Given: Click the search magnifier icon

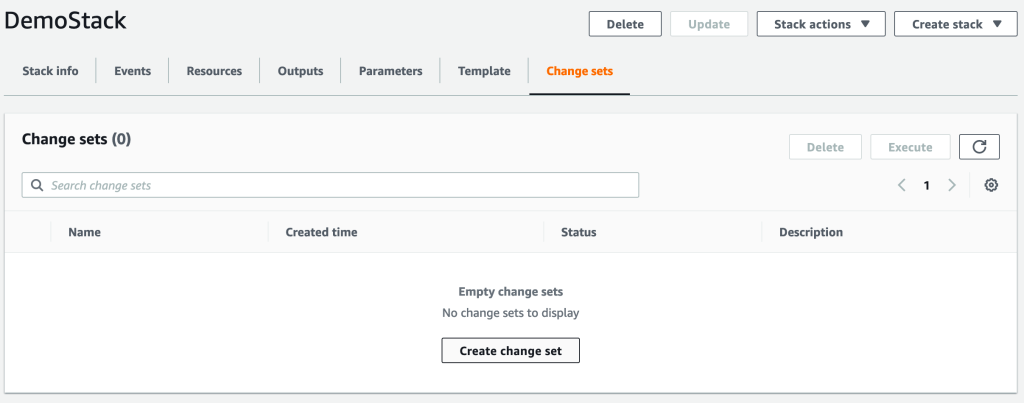Looking at the screenshot, I should [x=37, y=185].
